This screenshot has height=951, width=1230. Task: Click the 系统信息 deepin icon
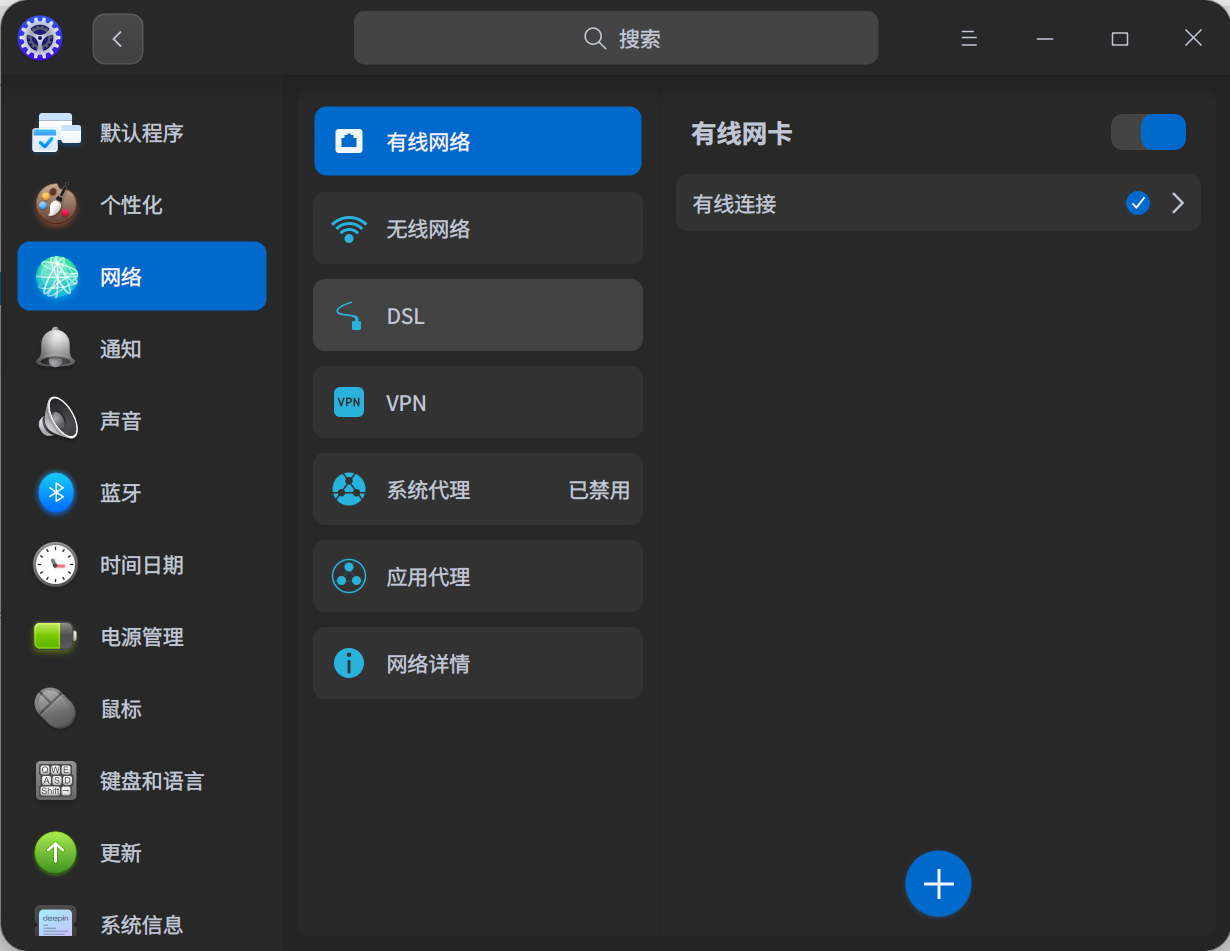[56, 922]
